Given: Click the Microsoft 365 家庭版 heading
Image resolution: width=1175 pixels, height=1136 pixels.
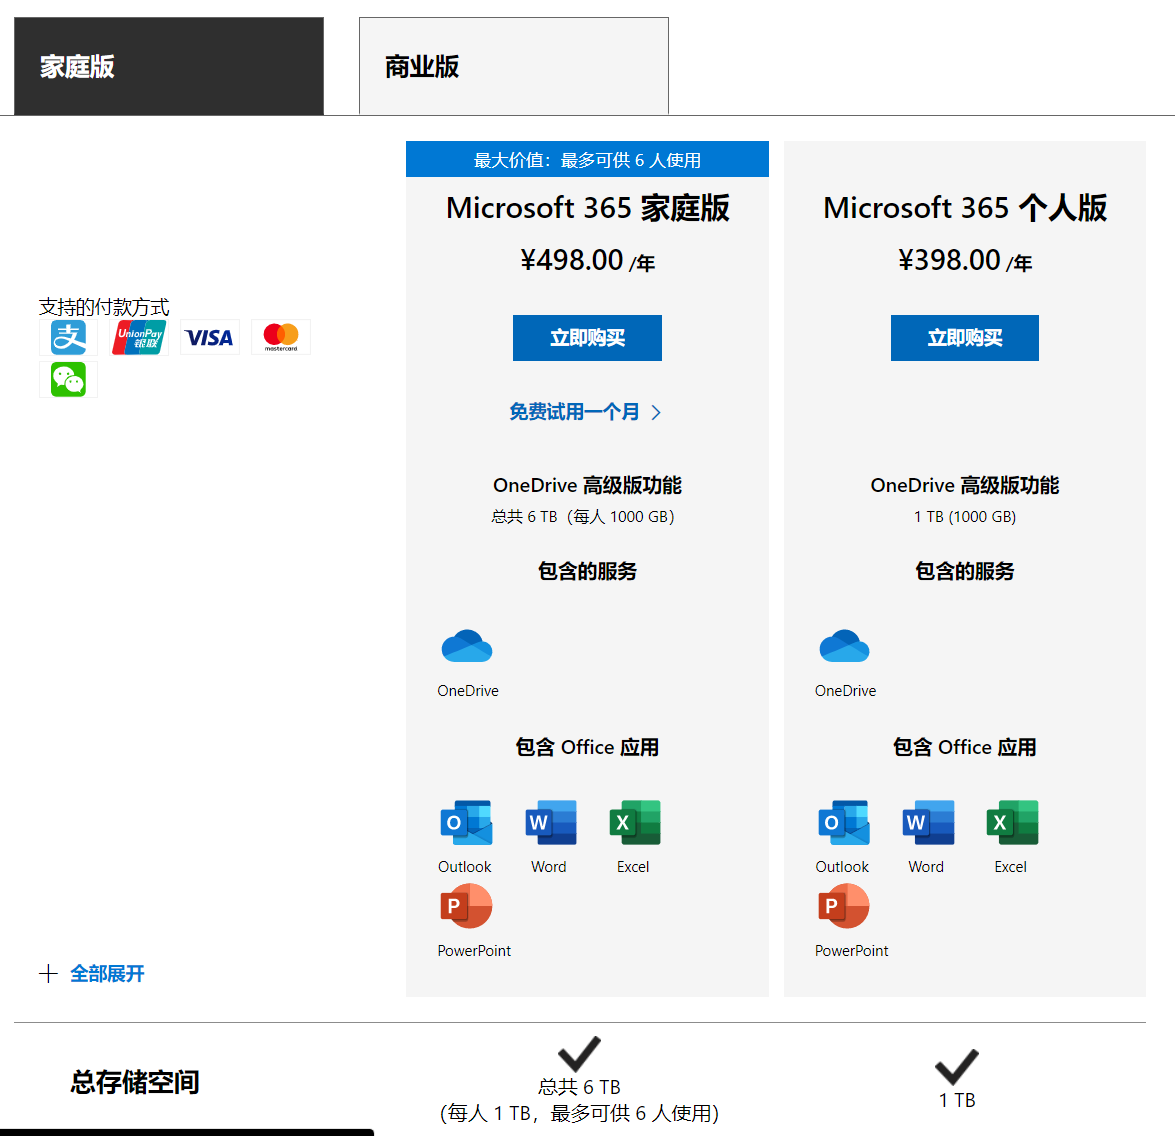Looking at the screenshot, I should 588,208.
